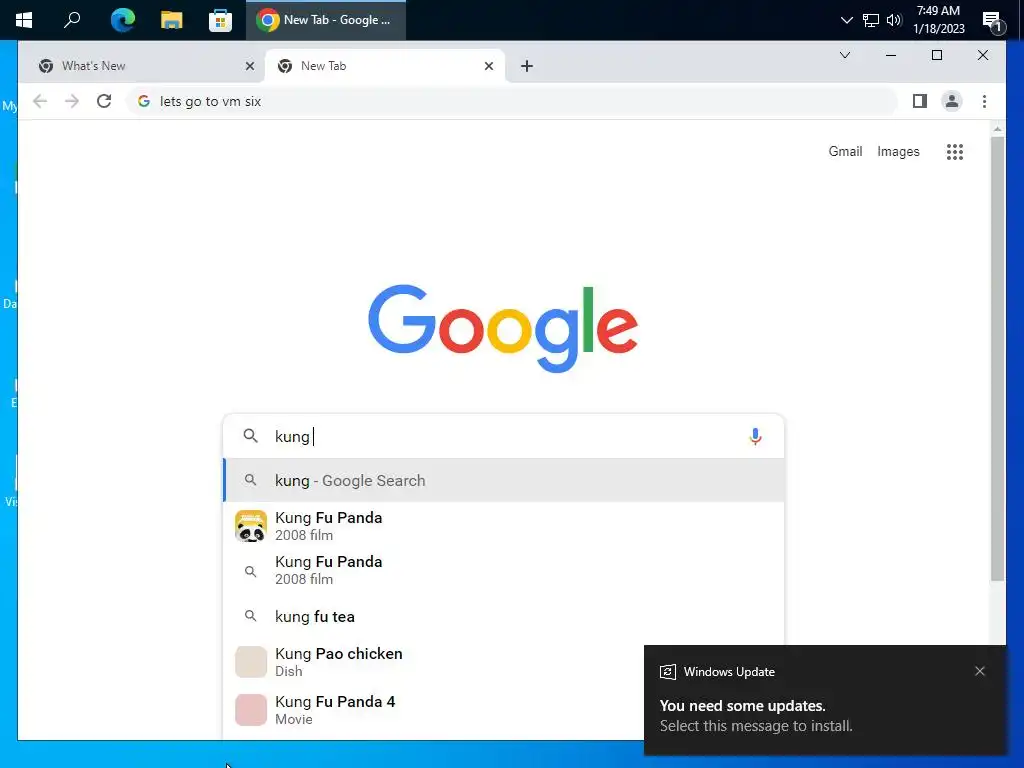Open Chrome tab search chevron
Viewport: 1024px width, 768px height.
844,55
